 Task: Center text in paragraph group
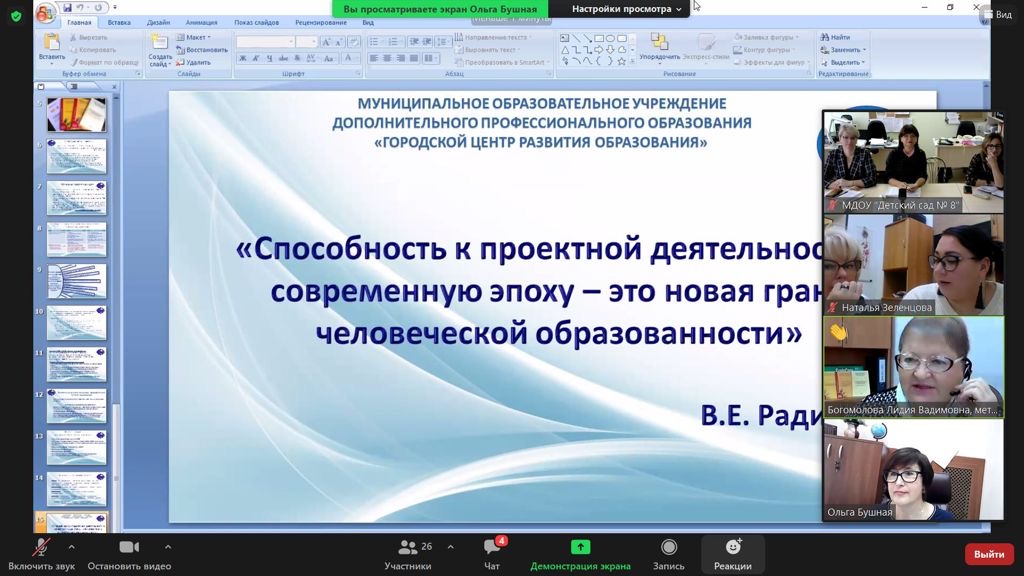(x=387, y=59)
